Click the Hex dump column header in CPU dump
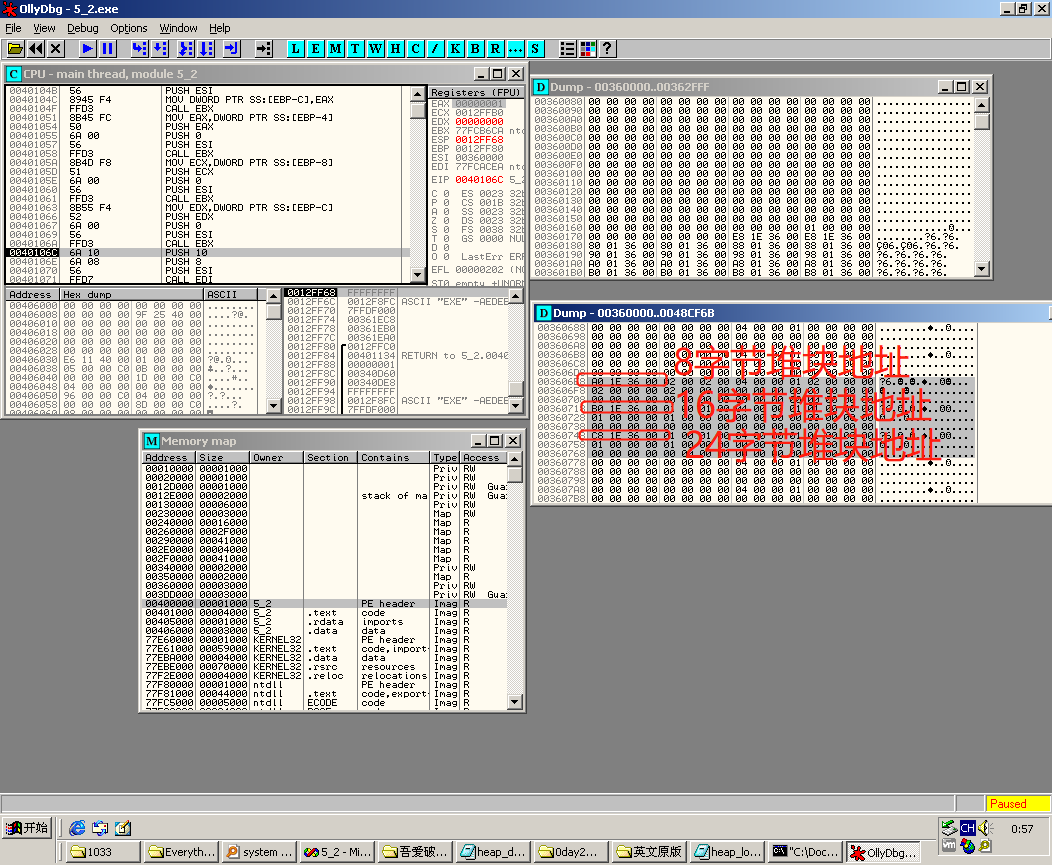Image resolution: width=1052 pixels, height=865 pixels. click(x=132, y=295)
